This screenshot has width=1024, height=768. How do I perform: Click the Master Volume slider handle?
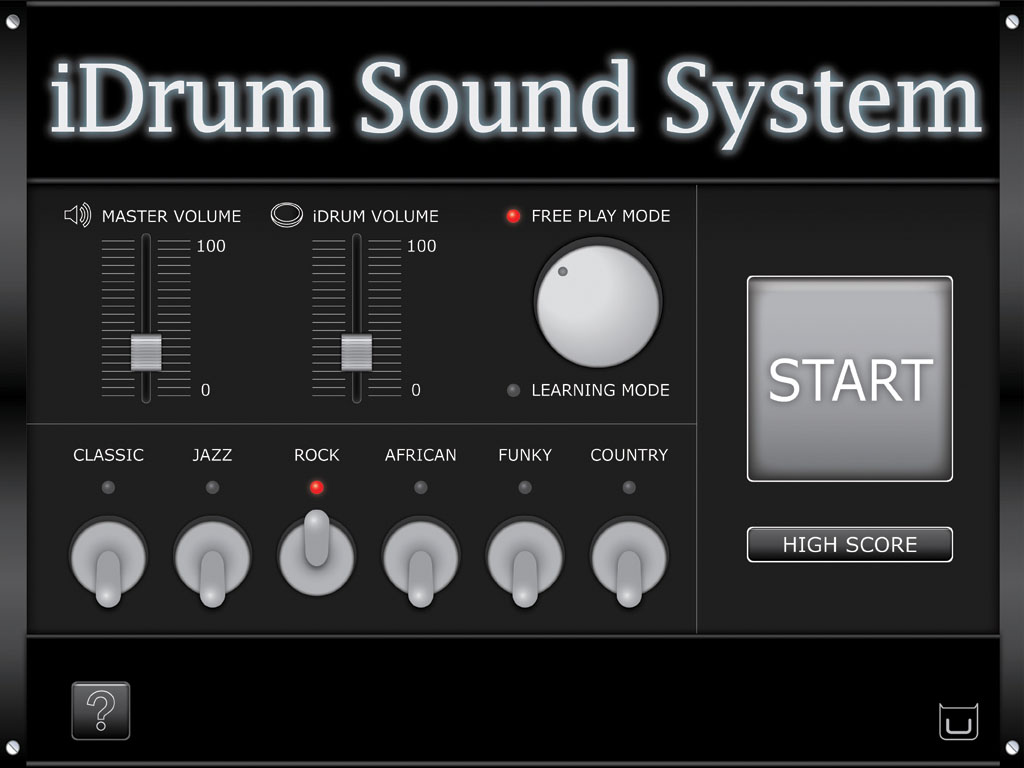pyautogui.click(x=146, y=352)
